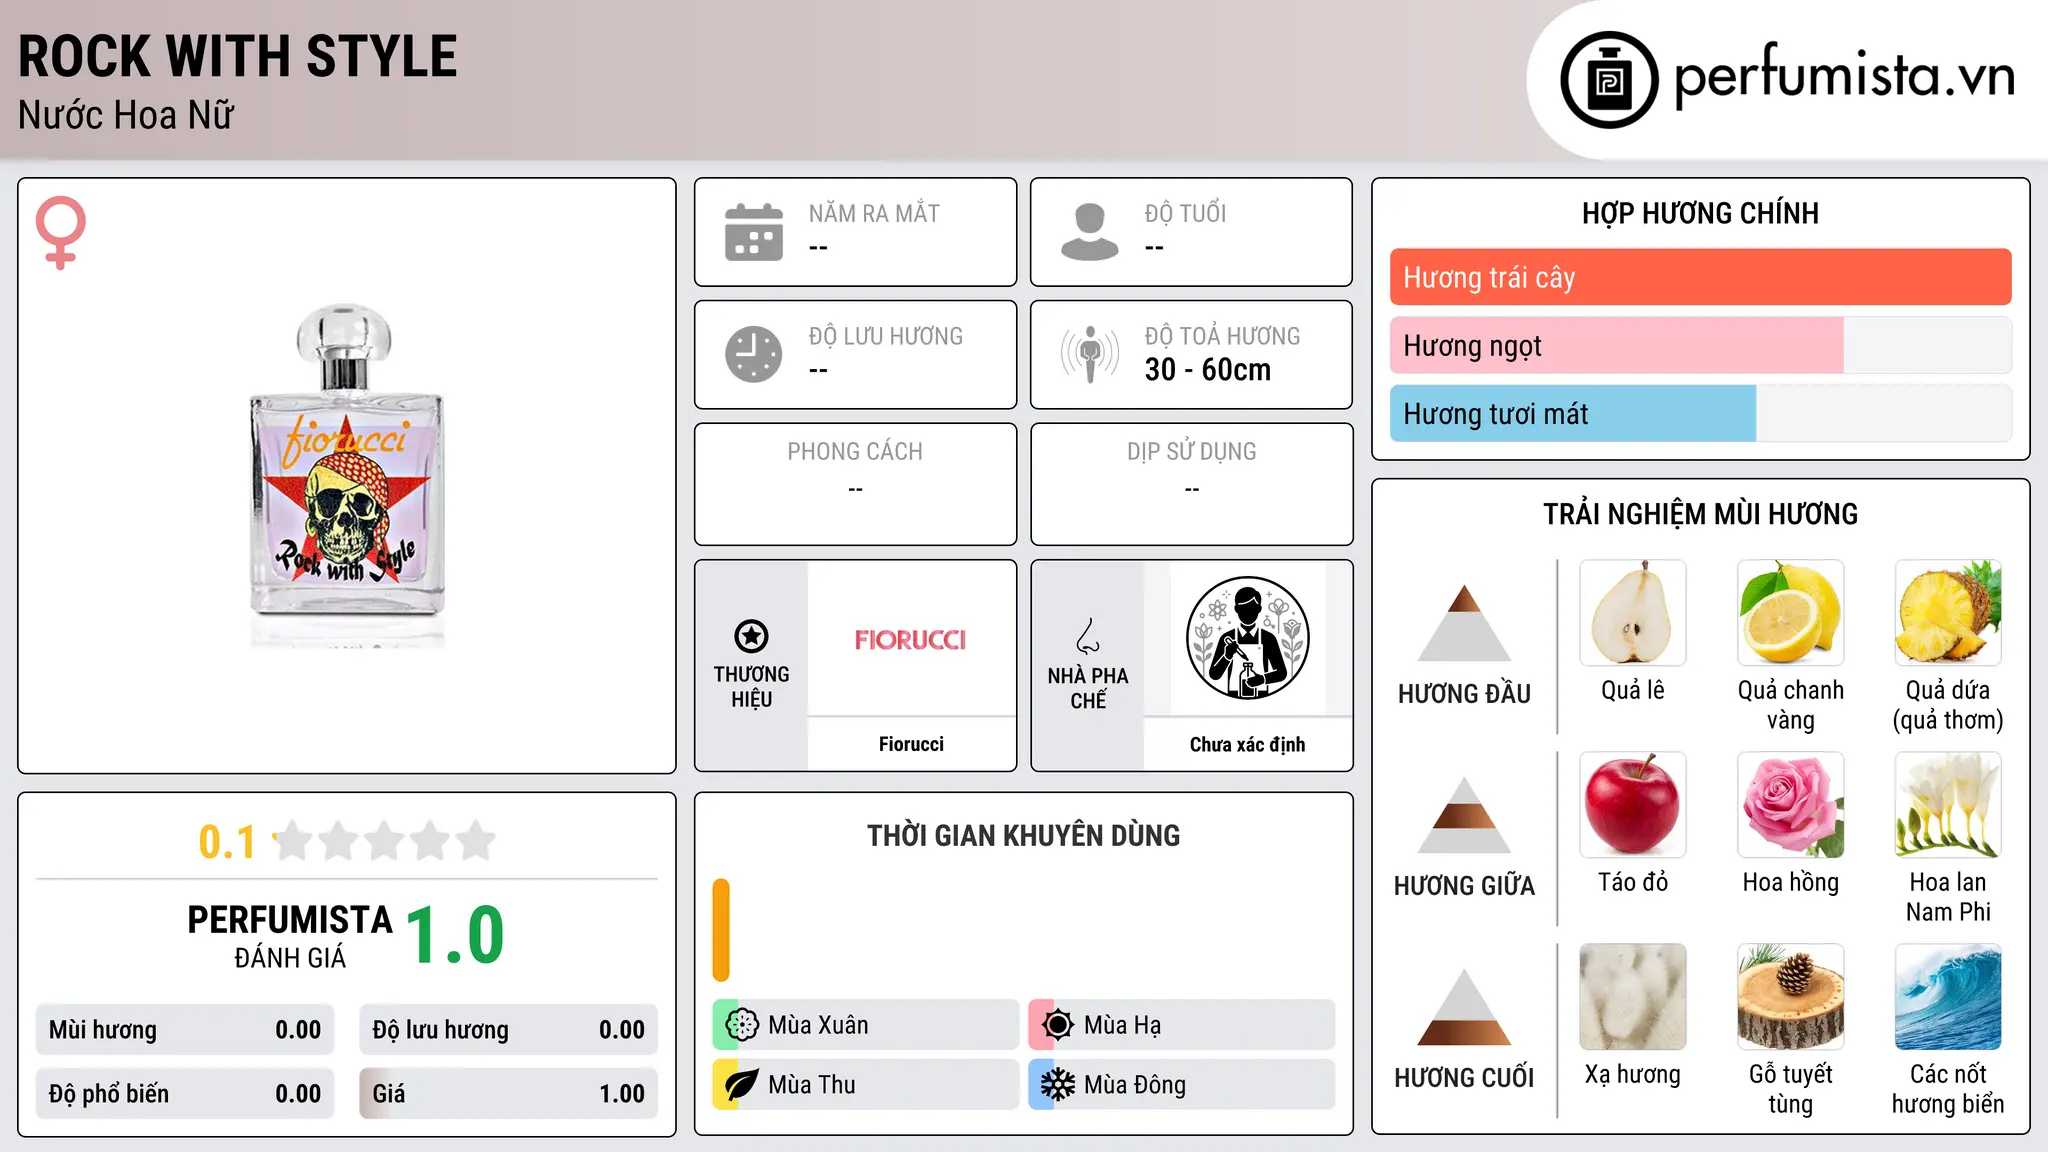This screenshot has height=1152, width=2048.
Task: Click the PHONG CÁCH card
Action: pyautogui.click(x=856, y=484)
